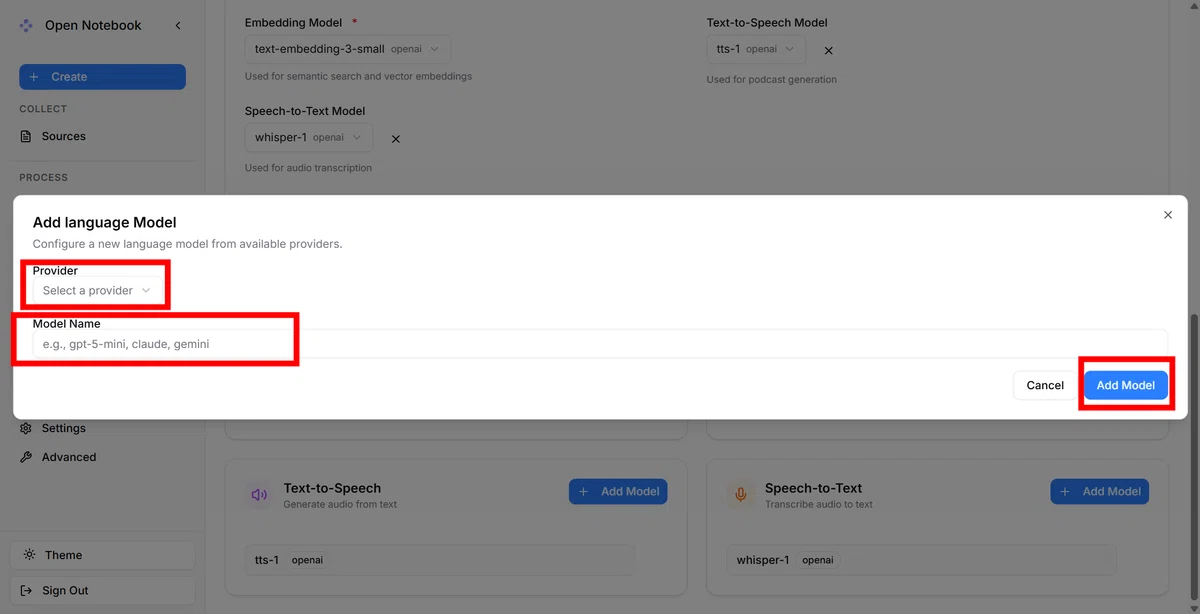
Task: Expand the tts-1 Text-to-Speech Model dropdown
Action: pyautogui.click(x=755, y=49)
